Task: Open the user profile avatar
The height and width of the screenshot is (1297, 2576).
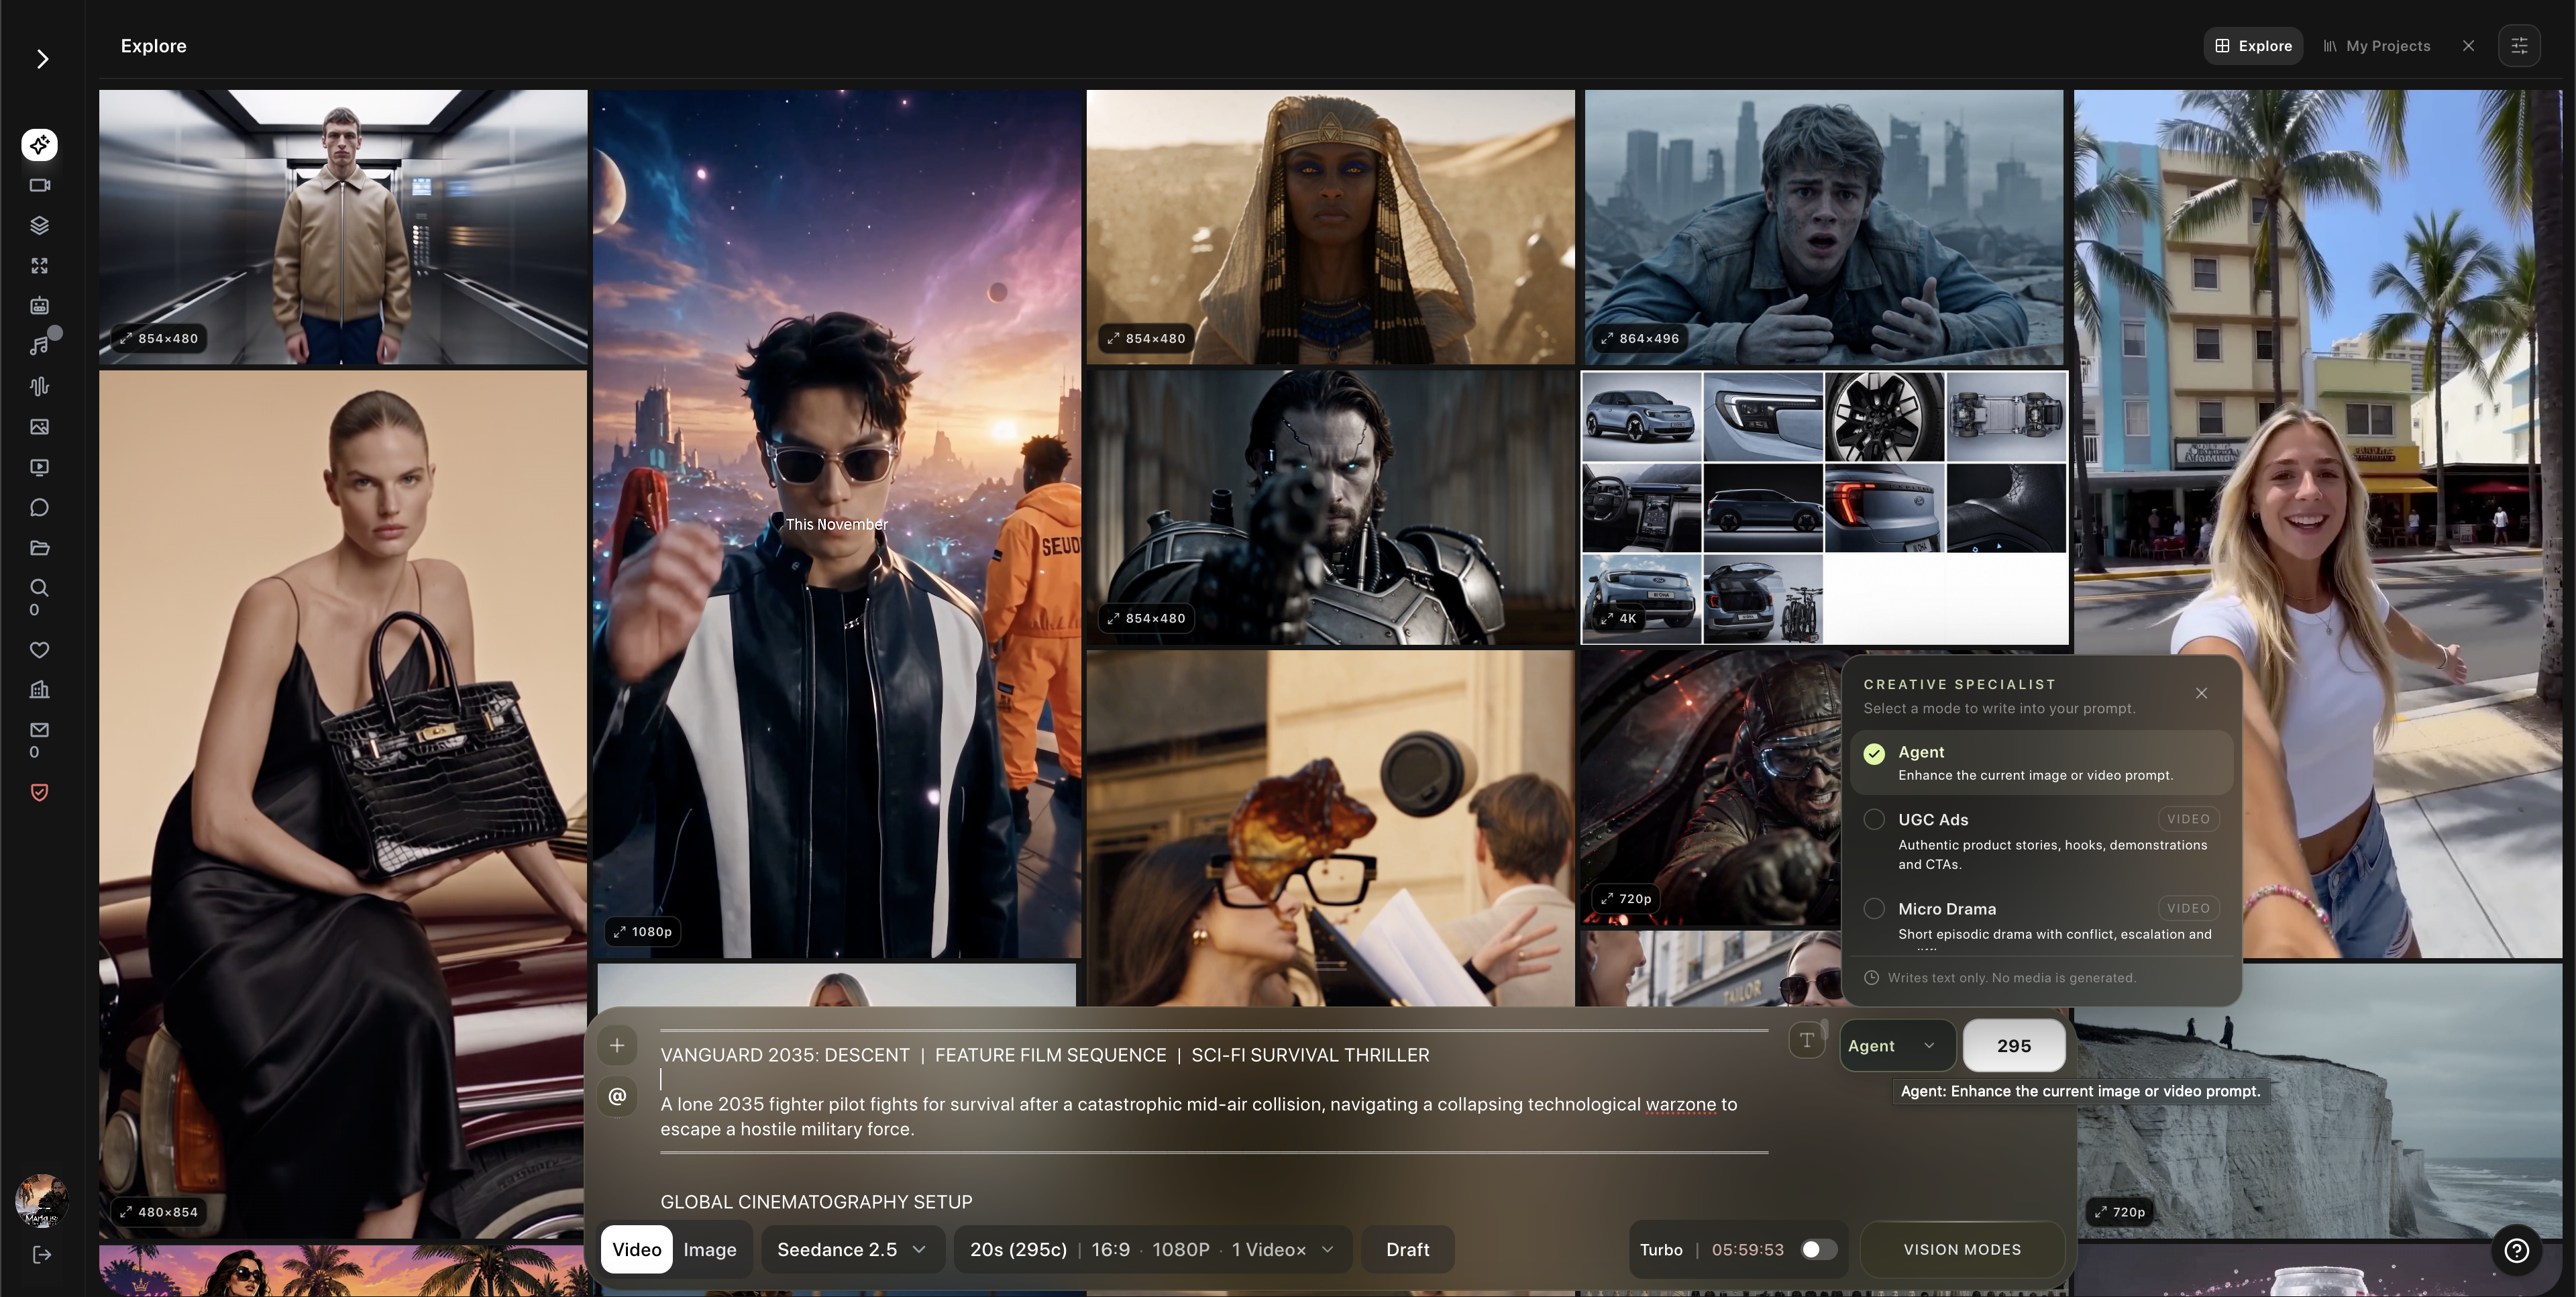Action: pyautogui.click(x=41, y=1200)
